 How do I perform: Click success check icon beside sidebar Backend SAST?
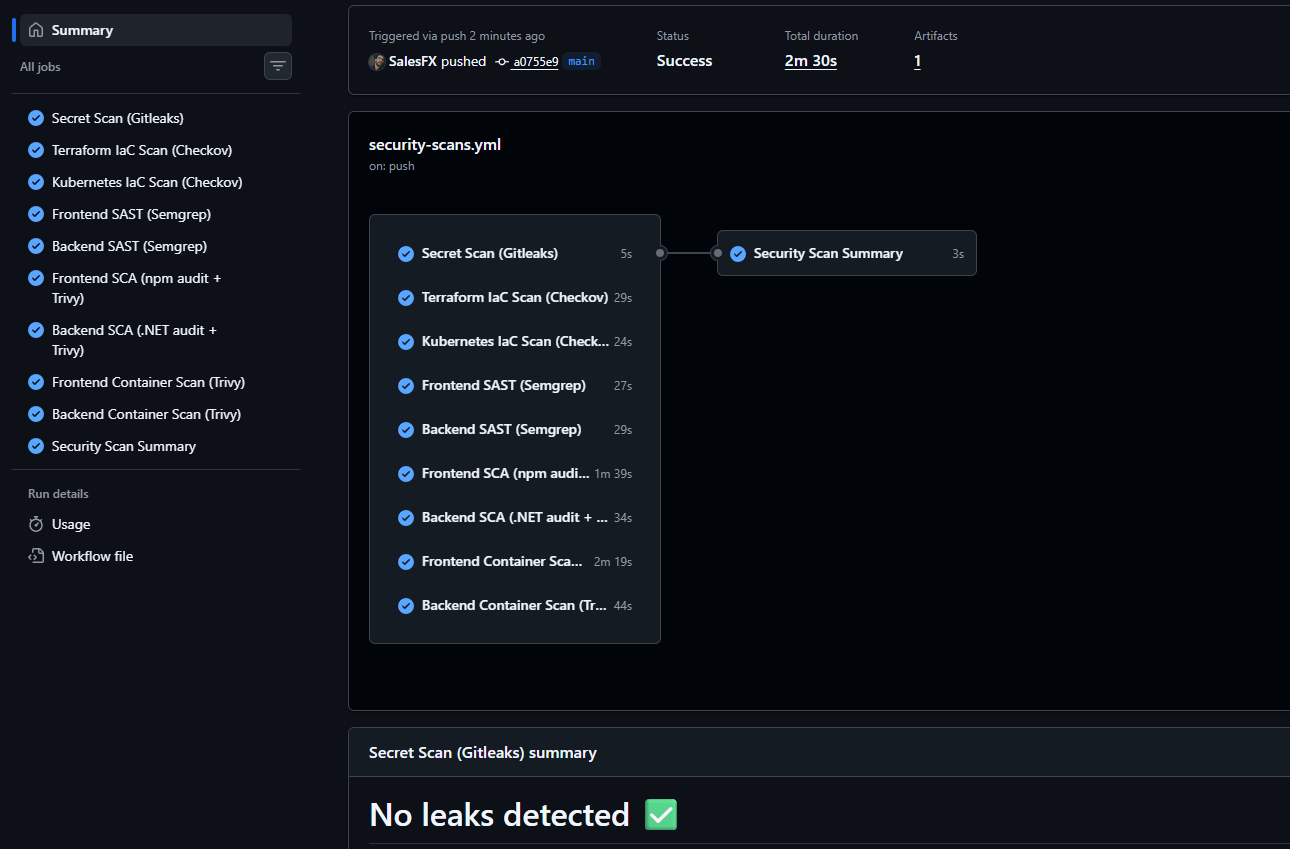click(36, 246)
